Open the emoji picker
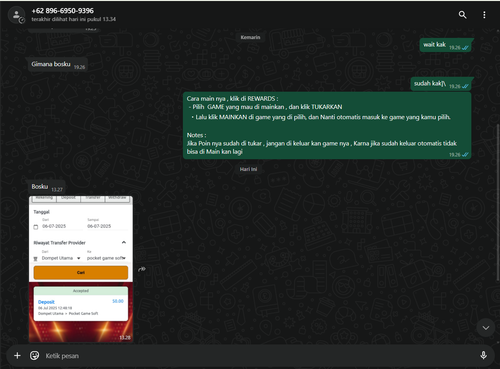The height and width of the screenshot is (369, 500). (x=34, y=356)
